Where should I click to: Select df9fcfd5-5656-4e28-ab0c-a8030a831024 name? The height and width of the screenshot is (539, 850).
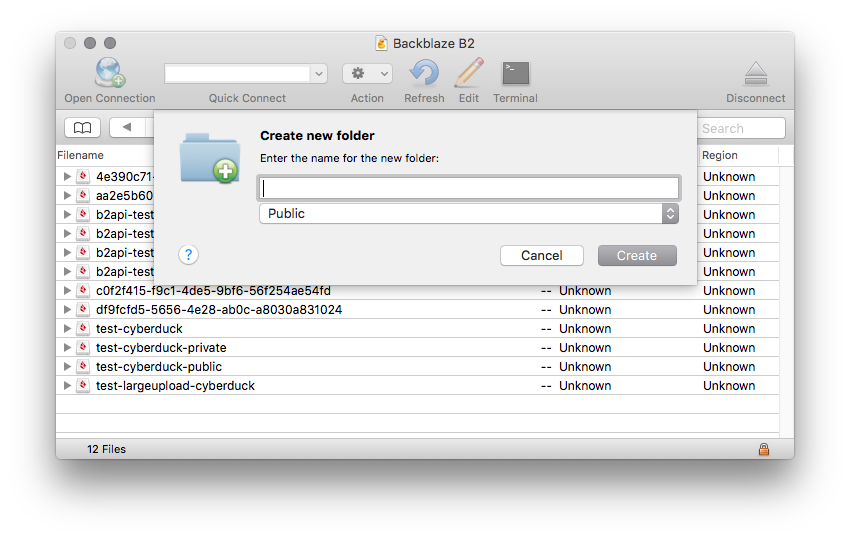219,310
